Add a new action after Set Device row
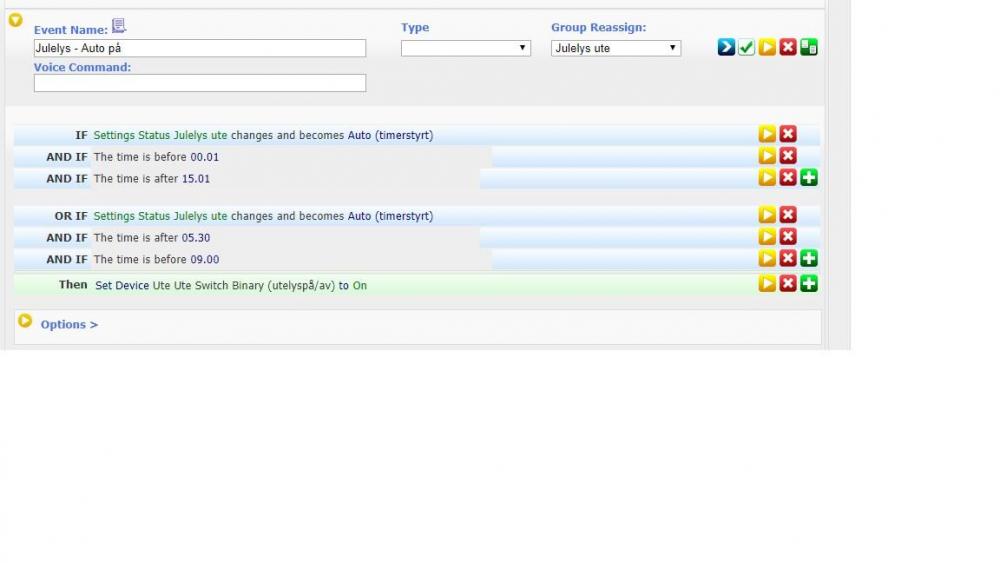 tap(809, 284)
